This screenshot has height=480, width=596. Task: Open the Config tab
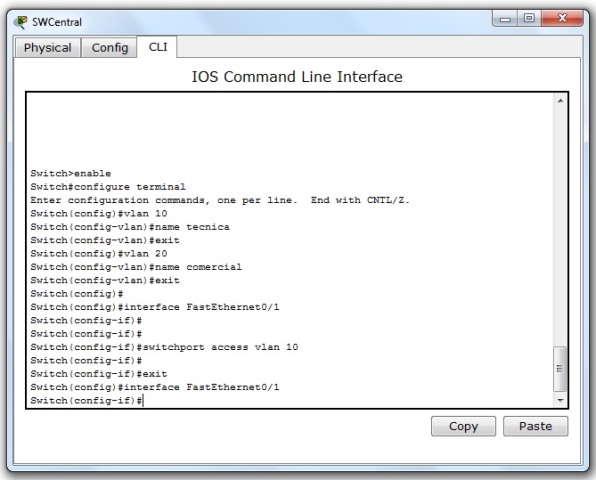(x=110, y=48)
